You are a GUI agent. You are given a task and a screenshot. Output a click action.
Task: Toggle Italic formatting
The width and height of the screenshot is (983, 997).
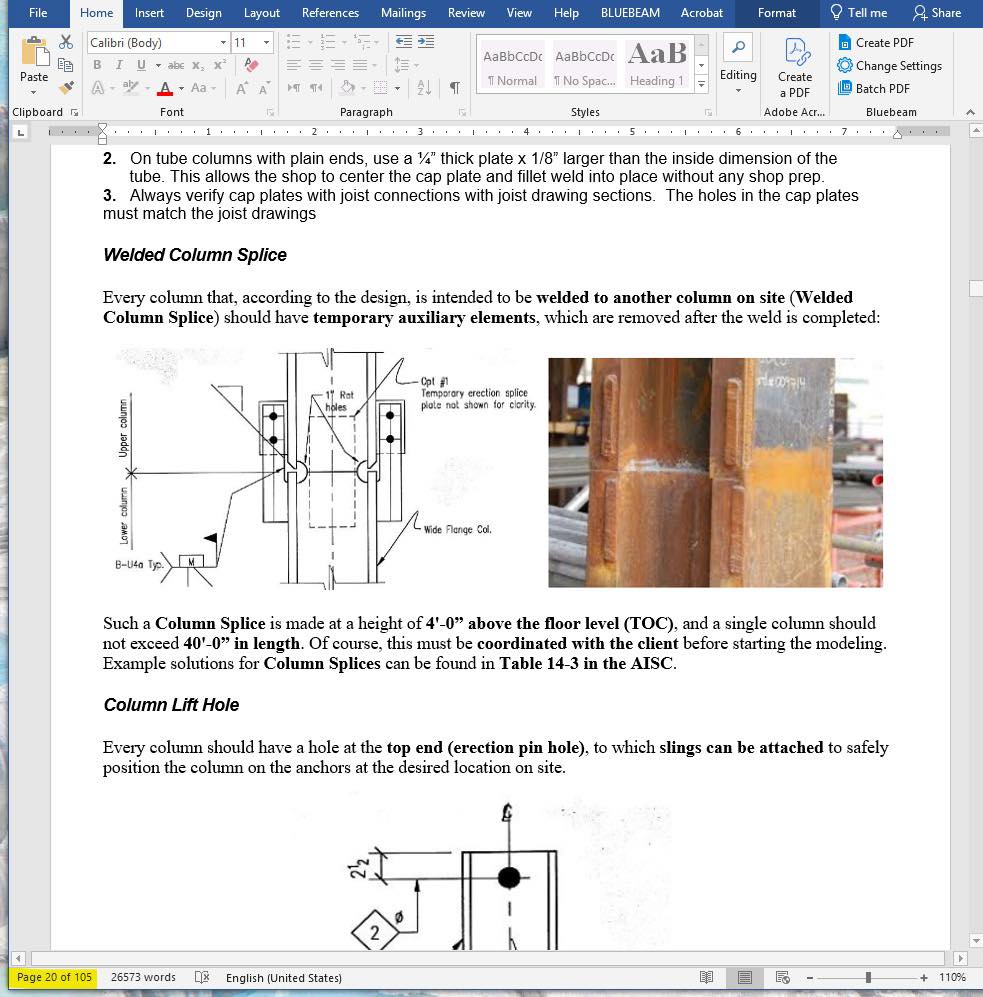pos(119,65)
